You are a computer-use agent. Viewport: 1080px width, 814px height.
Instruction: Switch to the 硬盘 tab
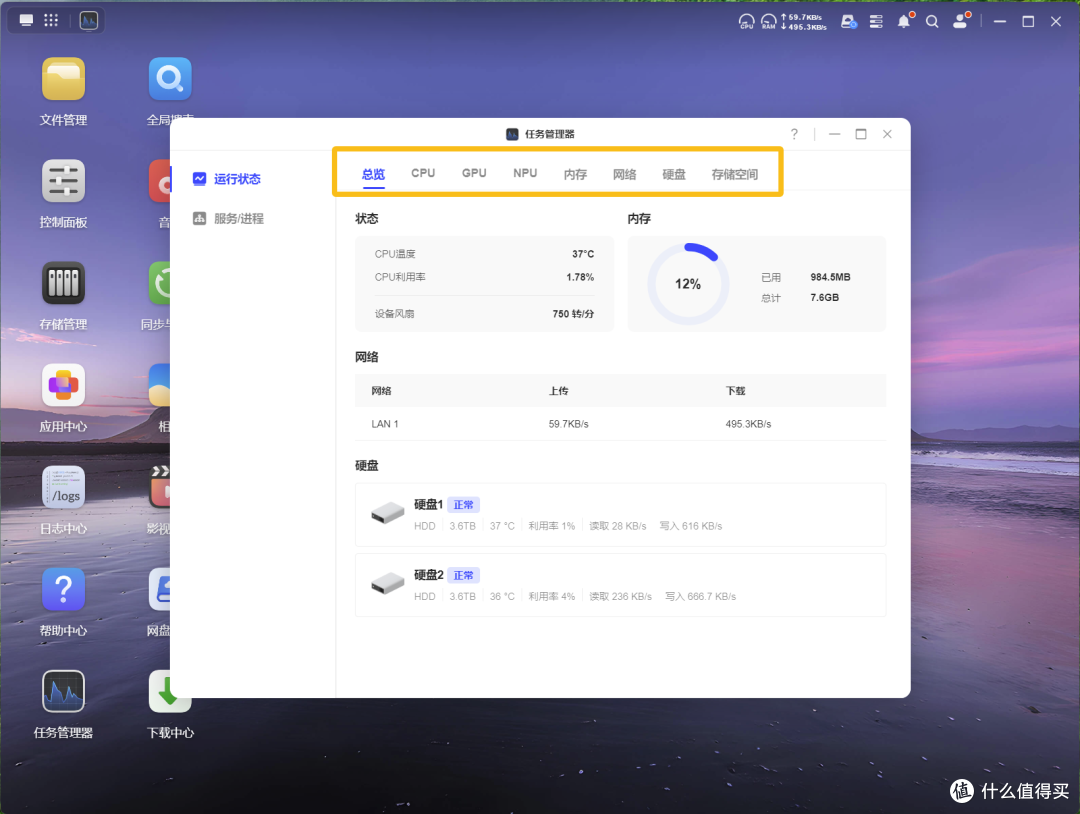pyautogui.click(x=674, y=174)
